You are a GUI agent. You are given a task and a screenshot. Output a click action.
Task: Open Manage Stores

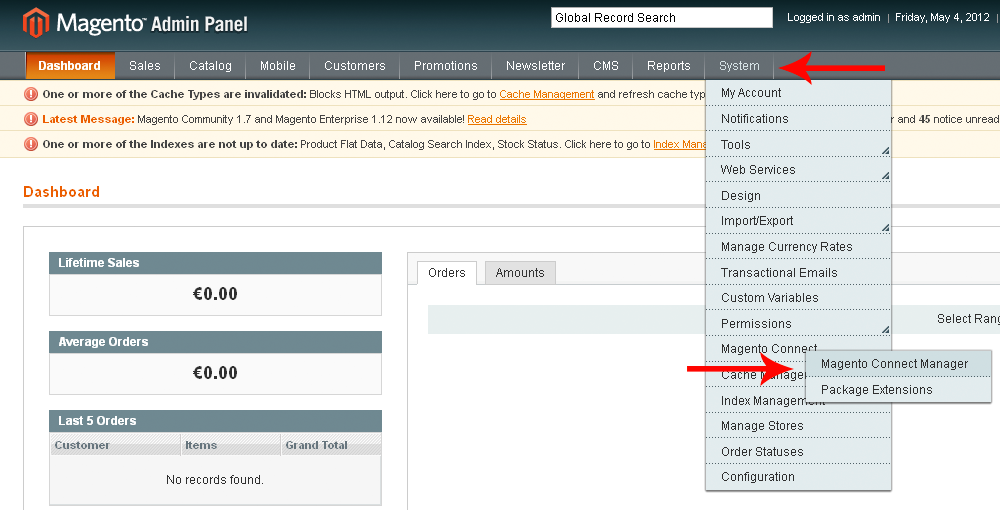[798, 426]
